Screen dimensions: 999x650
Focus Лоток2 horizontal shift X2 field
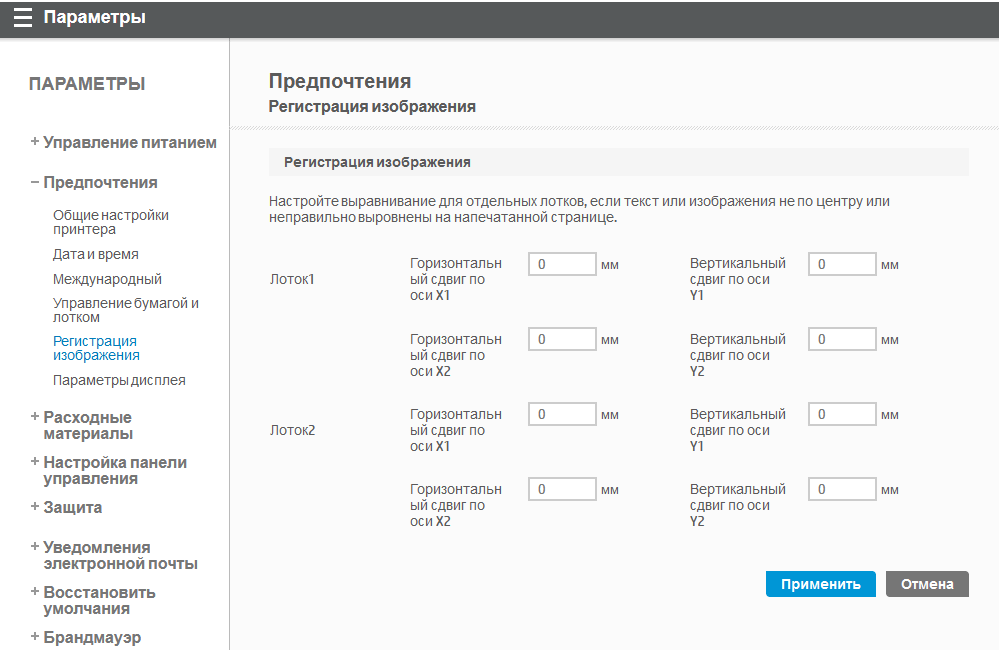[x=562, y=490]
